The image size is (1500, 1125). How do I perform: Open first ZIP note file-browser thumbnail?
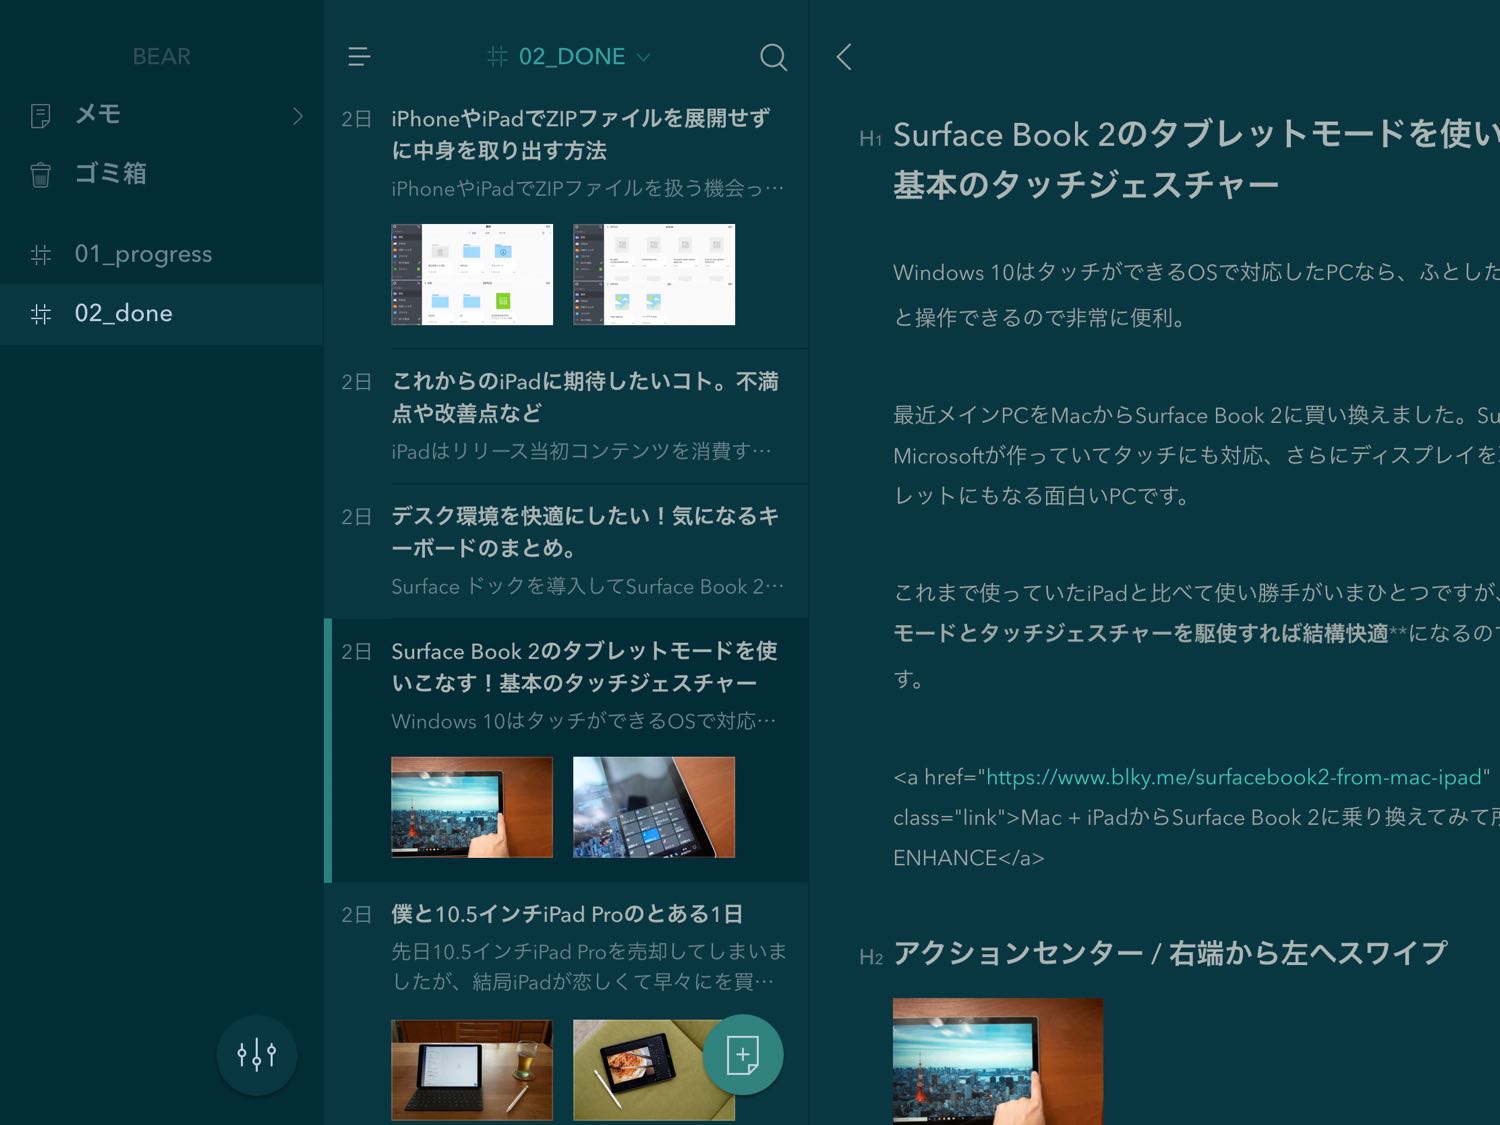pos(472,274)
